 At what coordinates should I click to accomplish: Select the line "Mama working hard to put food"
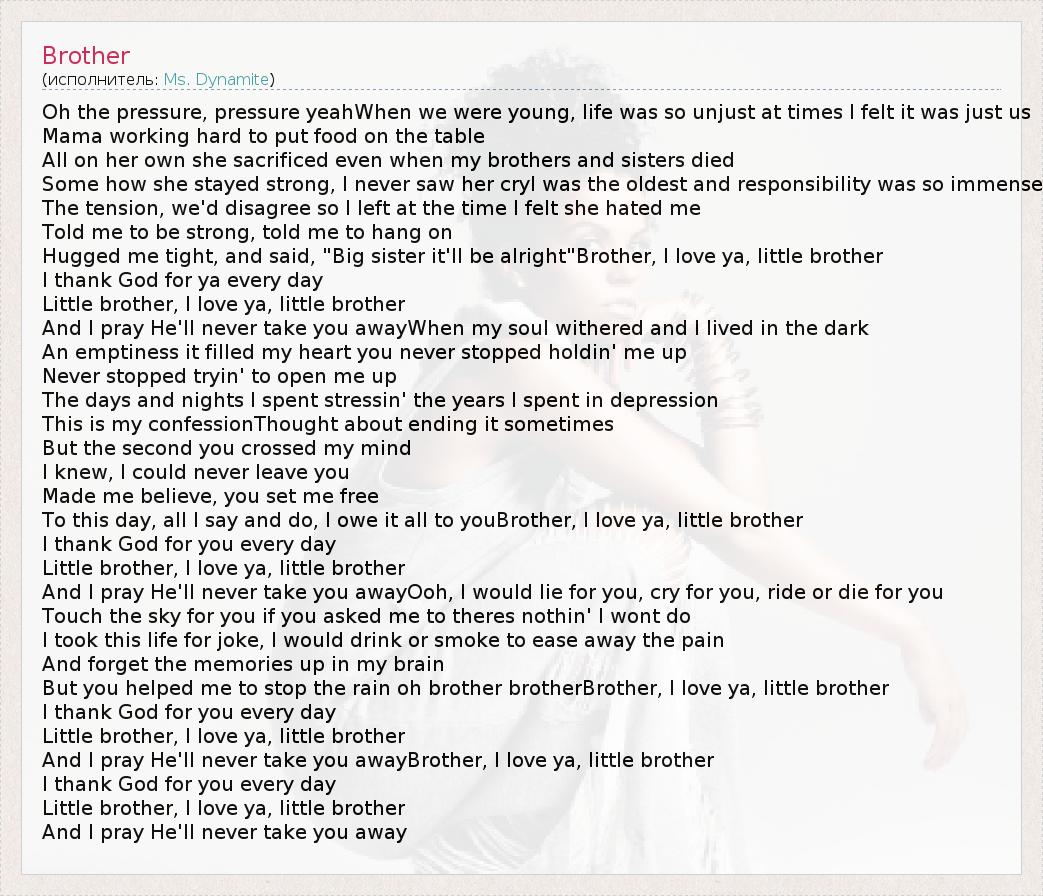coord(263,136)
